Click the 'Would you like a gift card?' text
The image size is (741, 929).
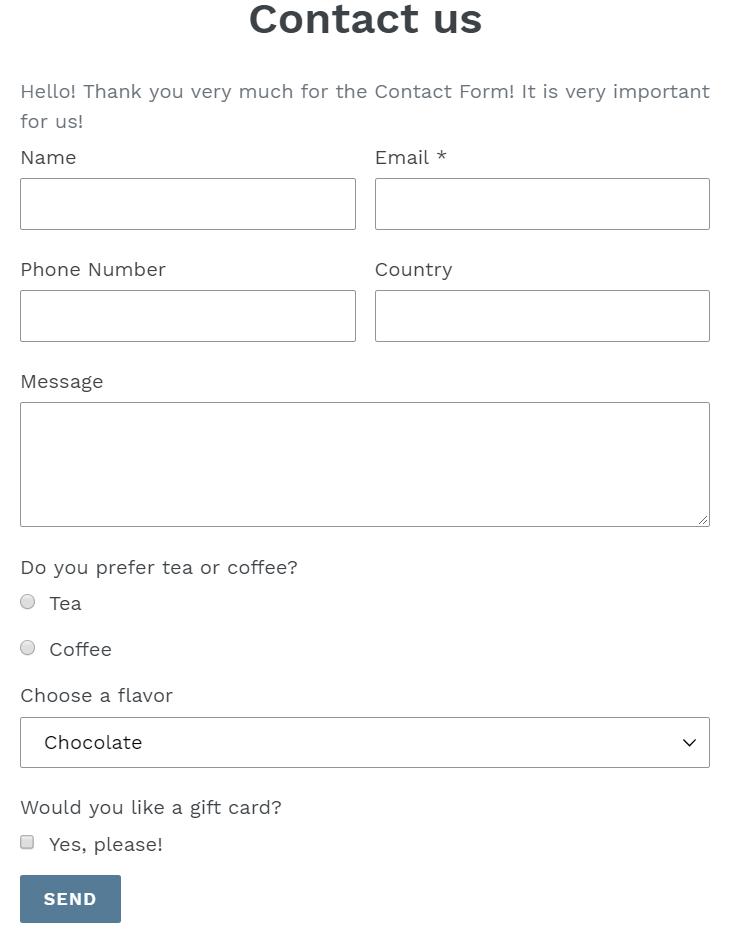tap(151, 807)
